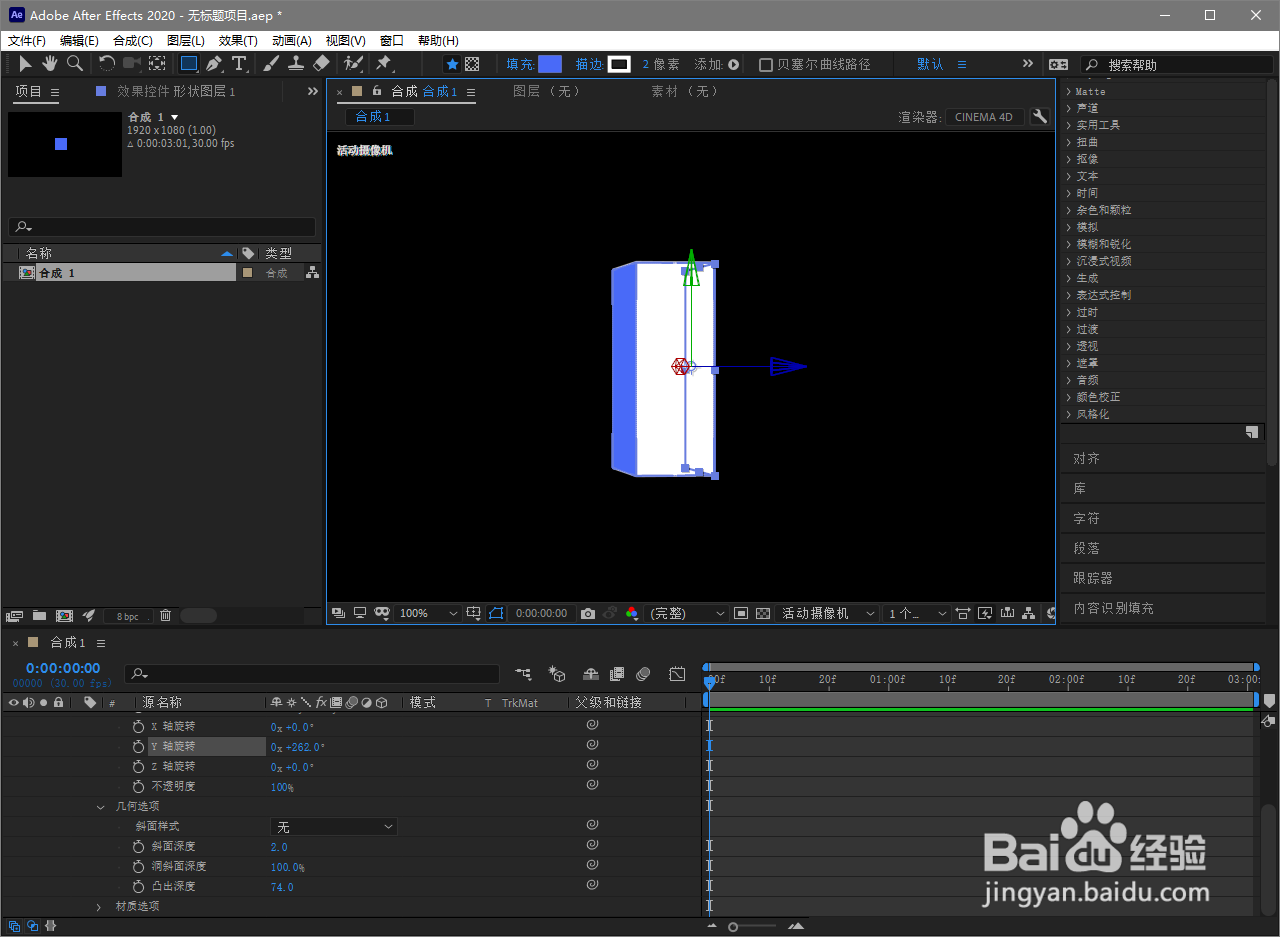Select the Hand tool
Image resolution: width=1280 pixels, height=937 pixels.
click(x=49, y=63)
